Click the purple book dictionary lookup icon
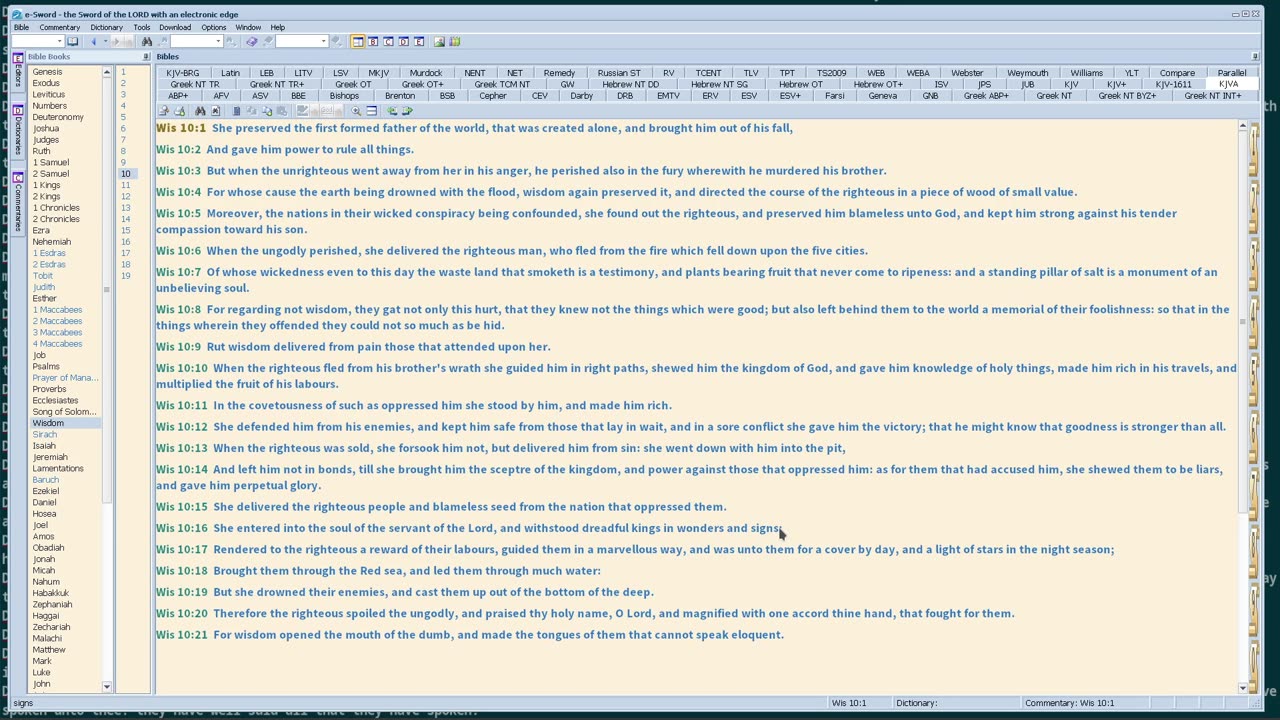This screenshot has width=1280, height=720. pyautogui.click(x=251, y=41)
